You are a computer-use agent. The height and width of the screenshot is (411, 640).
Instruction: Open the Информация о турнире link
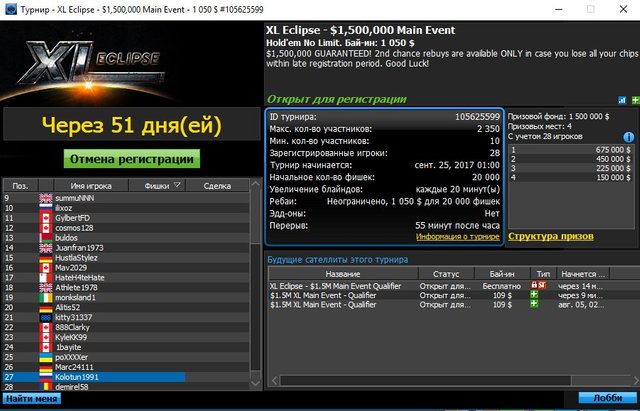pyautogui.click(x=458, y=237)
